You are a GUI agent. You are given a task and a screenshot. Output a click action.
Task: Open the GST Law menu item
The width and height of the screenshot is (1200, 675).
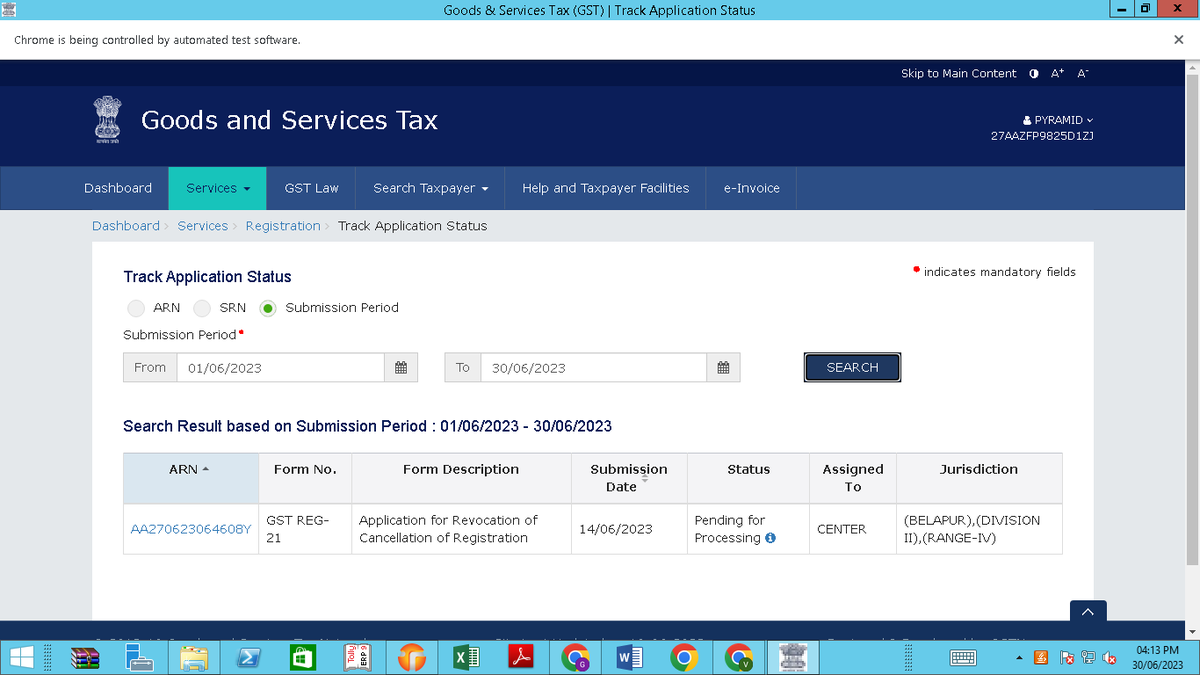[x=312, y=188]
